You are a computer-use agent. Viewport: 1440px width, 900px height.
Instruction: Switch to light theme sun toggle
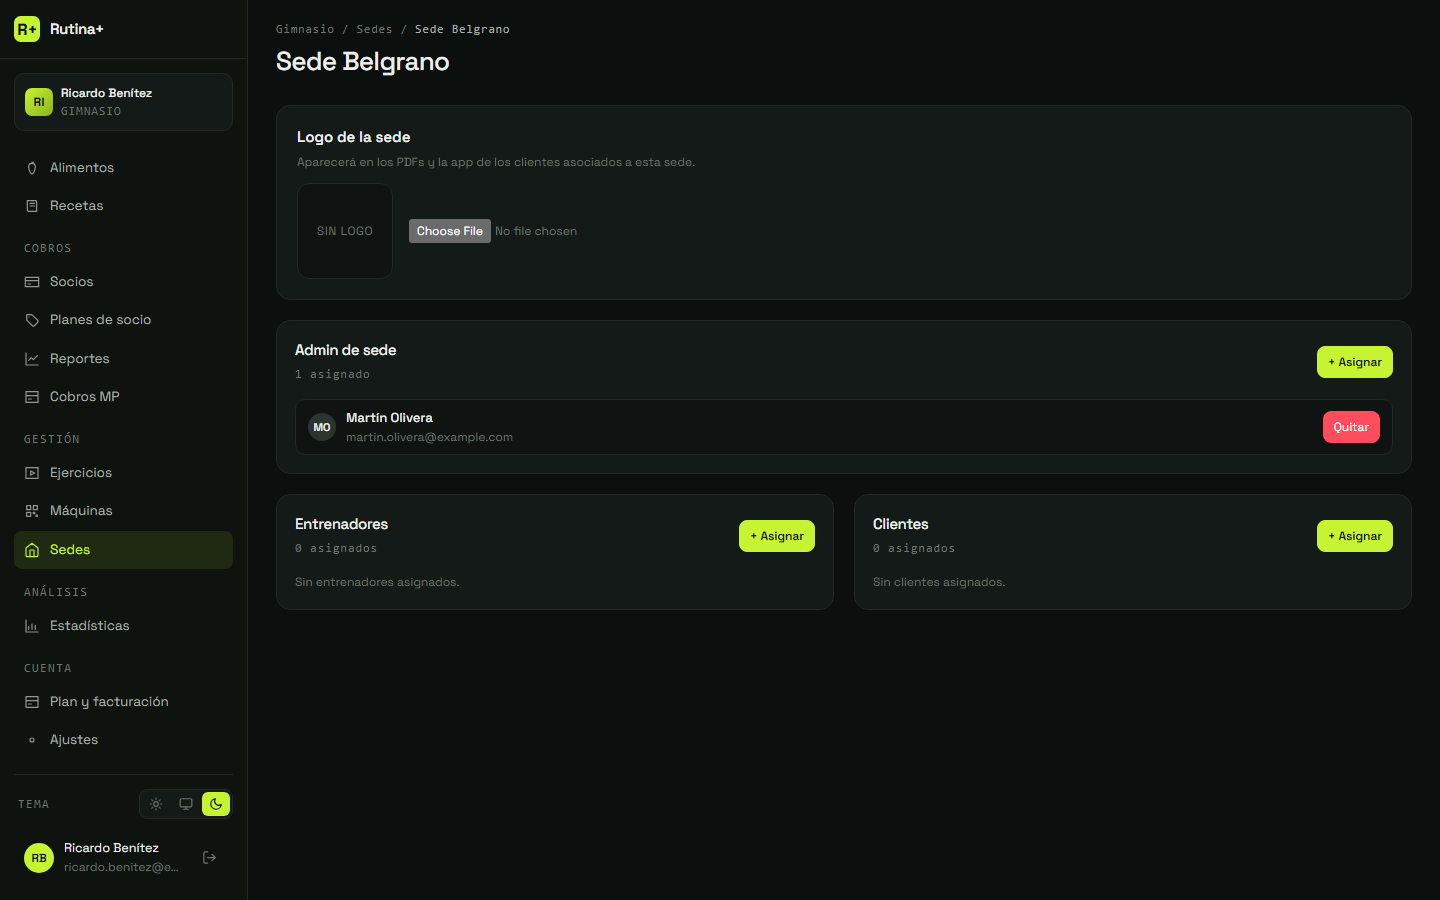[156, 804]
